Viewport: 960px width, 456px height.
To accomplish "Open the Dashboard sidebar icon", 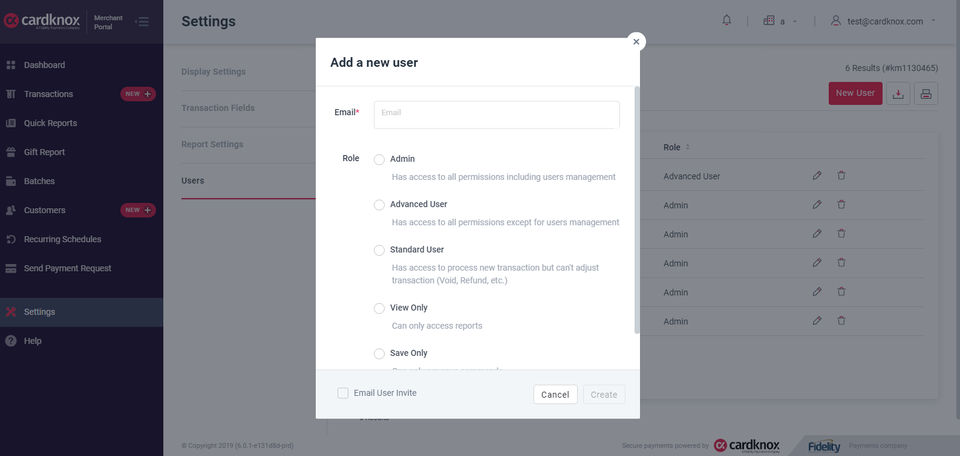I will point(11,65).
